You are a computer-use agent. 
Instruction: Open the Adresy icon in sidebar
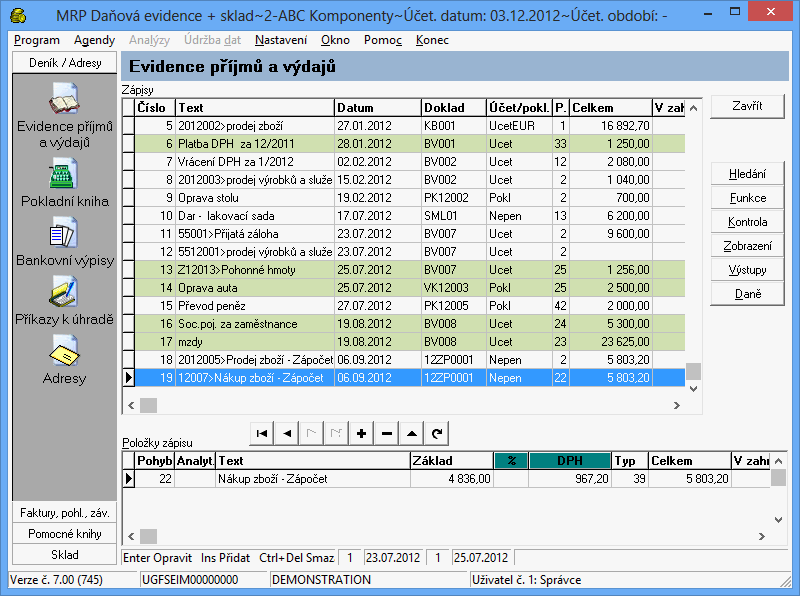[x=64, y=350]
